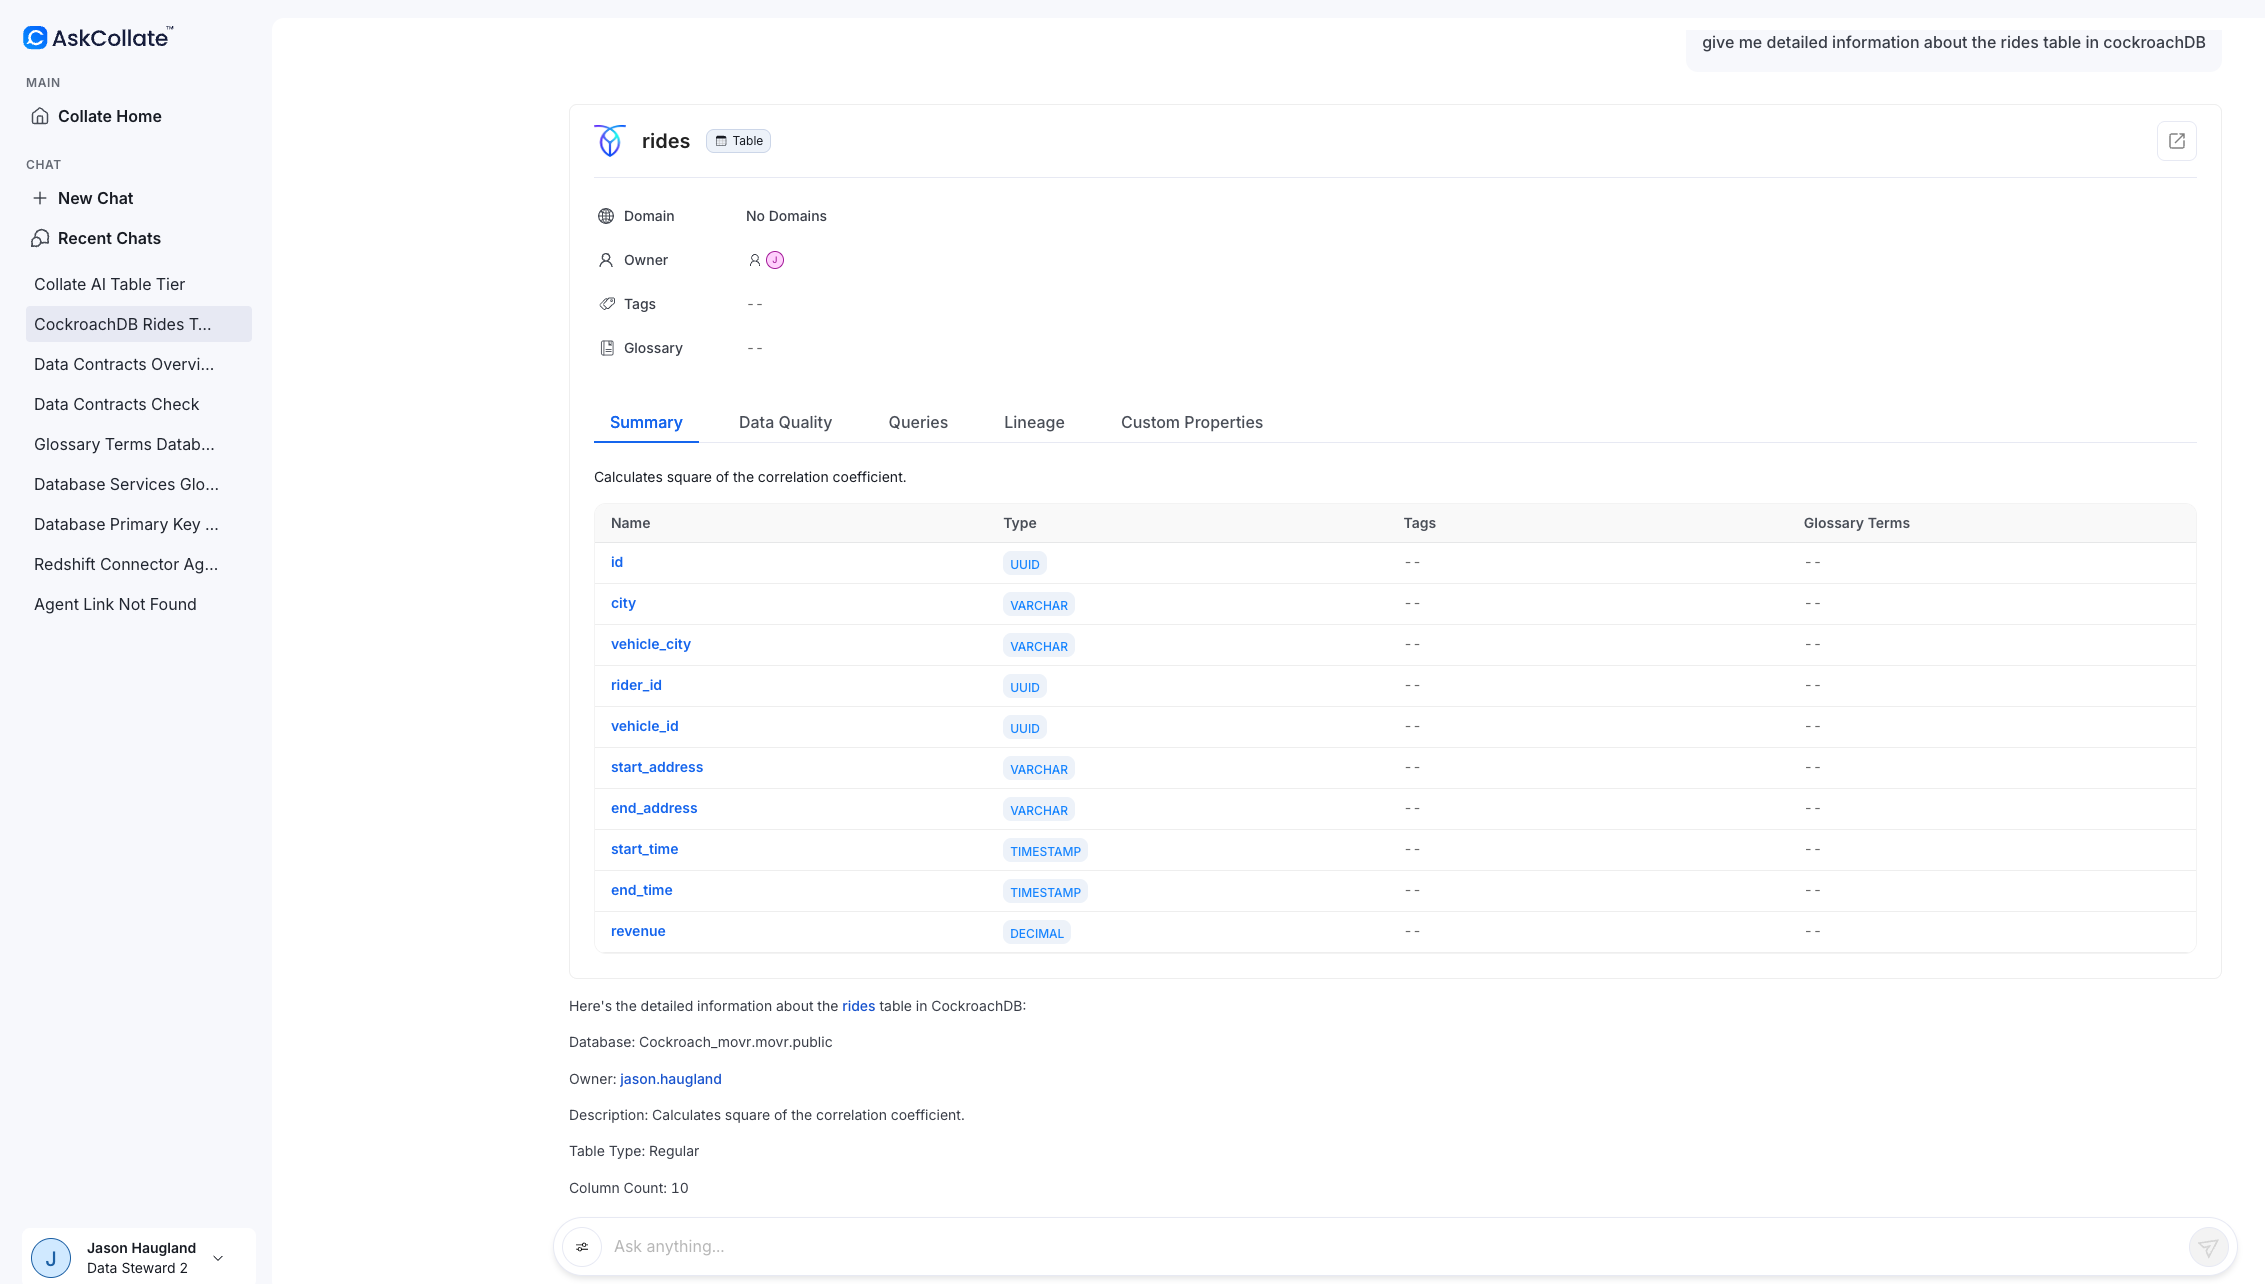Click the Glossary Terms column header
Viewport: 2265px width, 1284px height.
tap(1856, 523)
